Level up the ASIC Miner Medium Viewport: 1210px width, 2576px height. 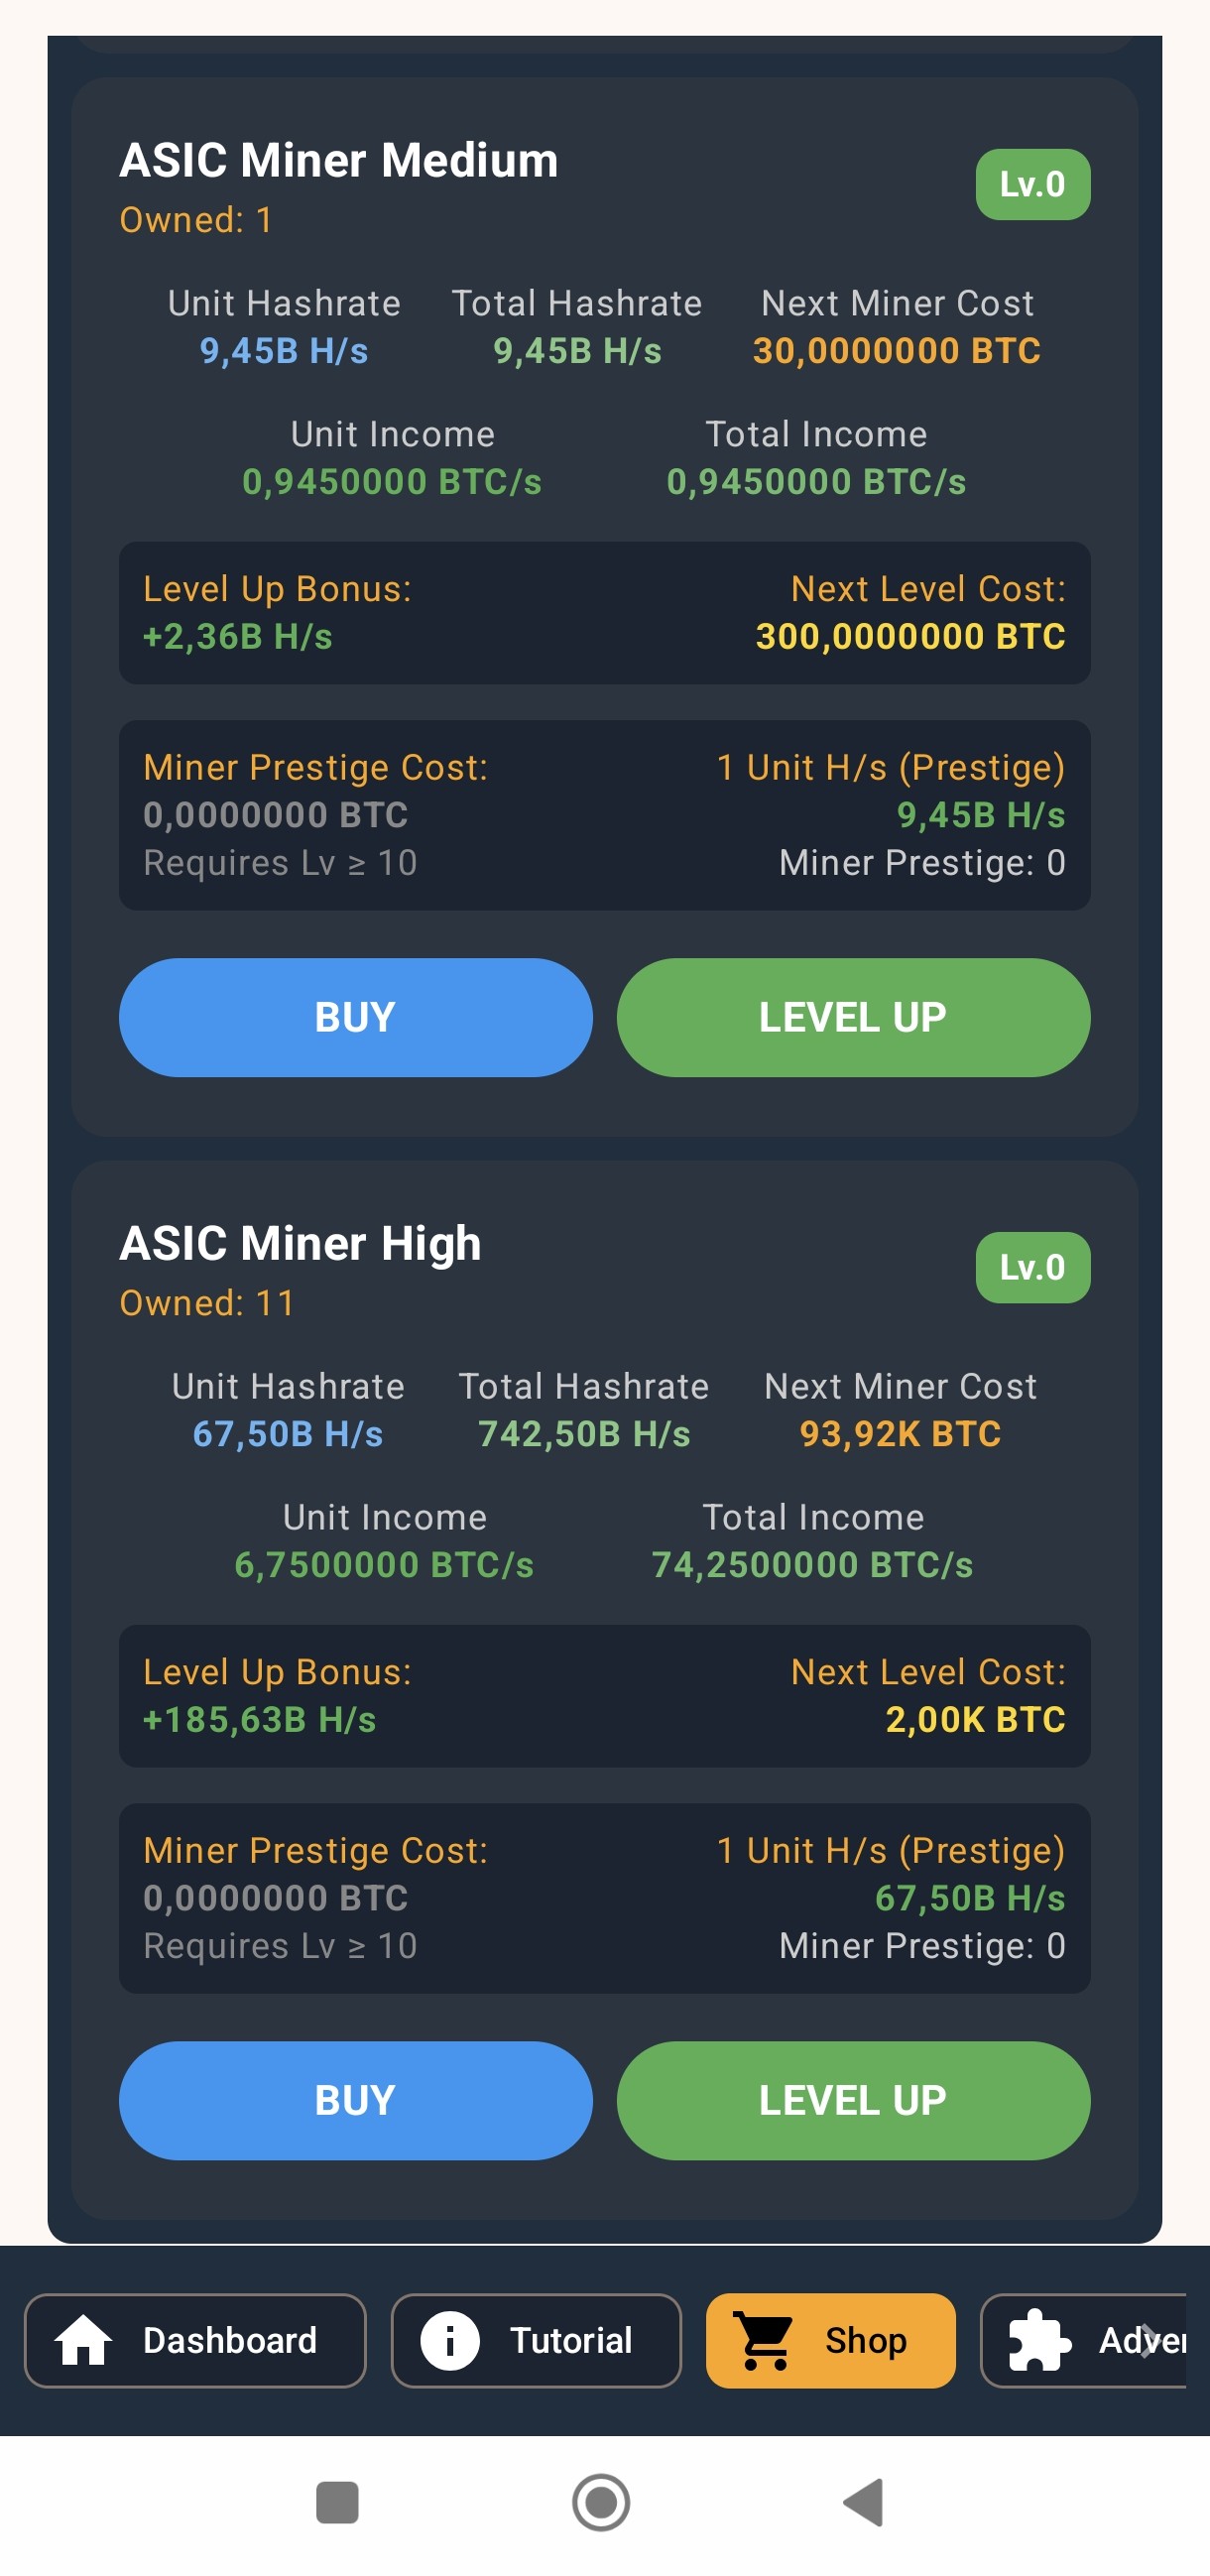pos(853,1017)
